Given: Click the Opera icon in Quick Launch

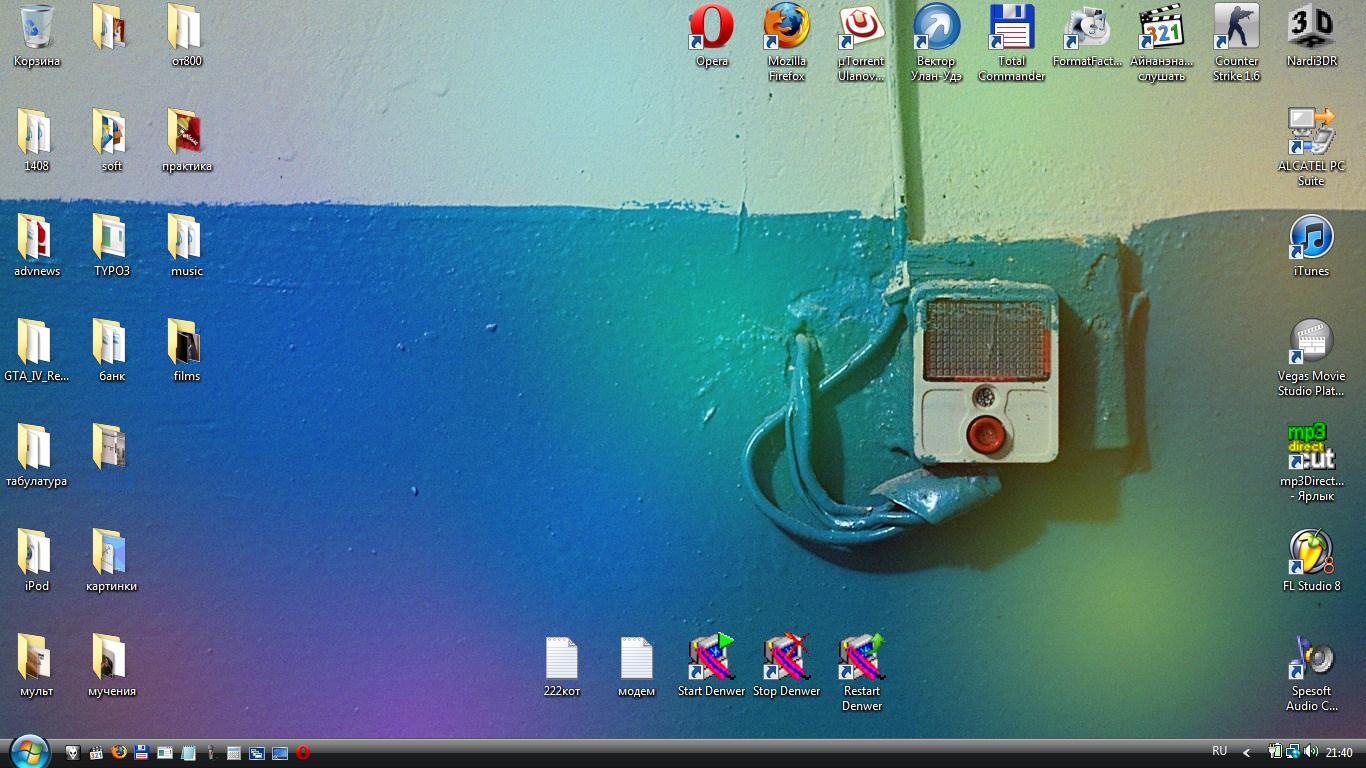Looking at the screenshot, I should (x=302, y=752).
